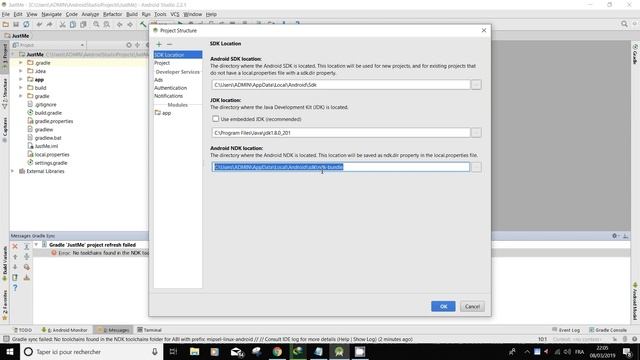
Task: Click the Cancel button
Action: click(x=472, y=306)
